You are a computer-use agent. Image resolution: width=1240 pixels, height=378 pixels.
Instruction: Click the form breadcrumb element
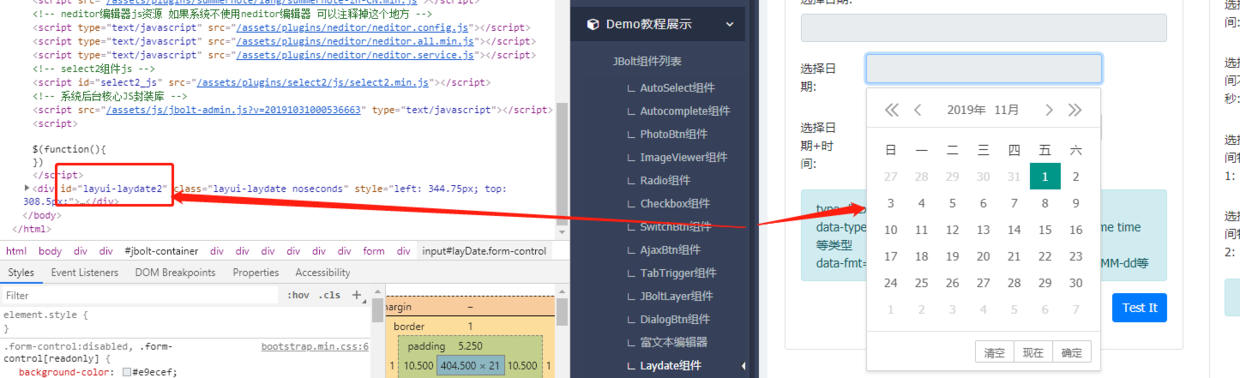[374, 251]
